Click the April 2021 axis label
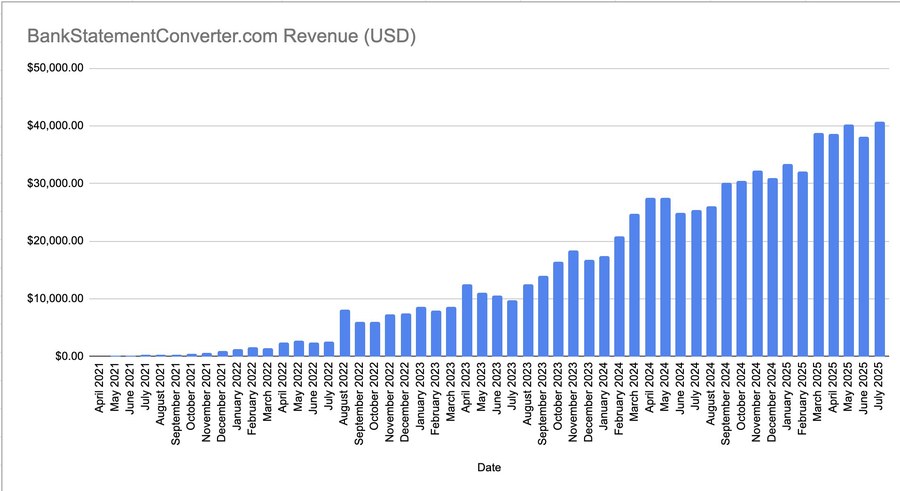 99,388
